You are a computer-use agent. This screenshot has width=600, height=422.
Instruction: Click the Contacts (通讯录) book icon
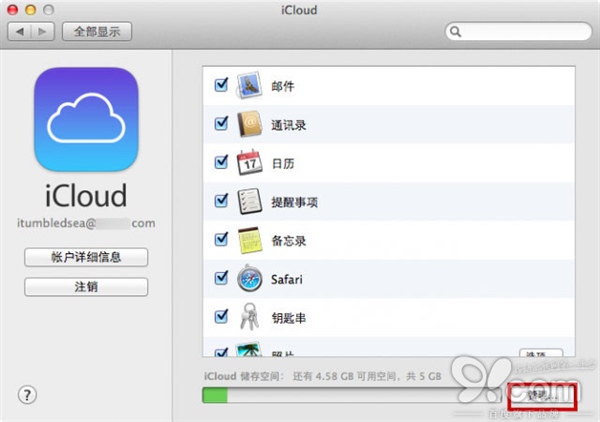click(x=248, y=125)
